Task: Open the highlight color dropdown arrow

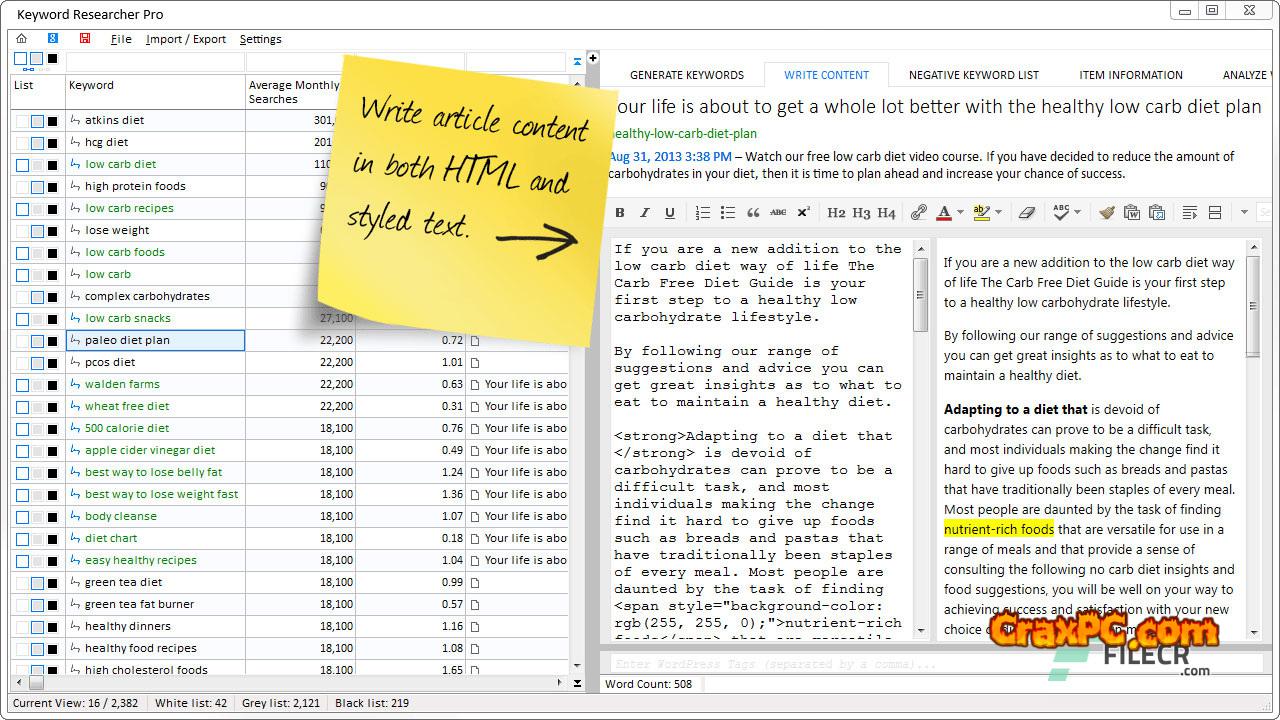Action: coord(998,213)
